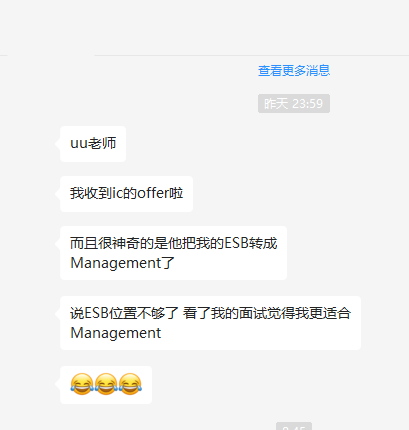Click the partially visible timestamp below the emojis
The image size is (409, 430).
tap(294, 426)
